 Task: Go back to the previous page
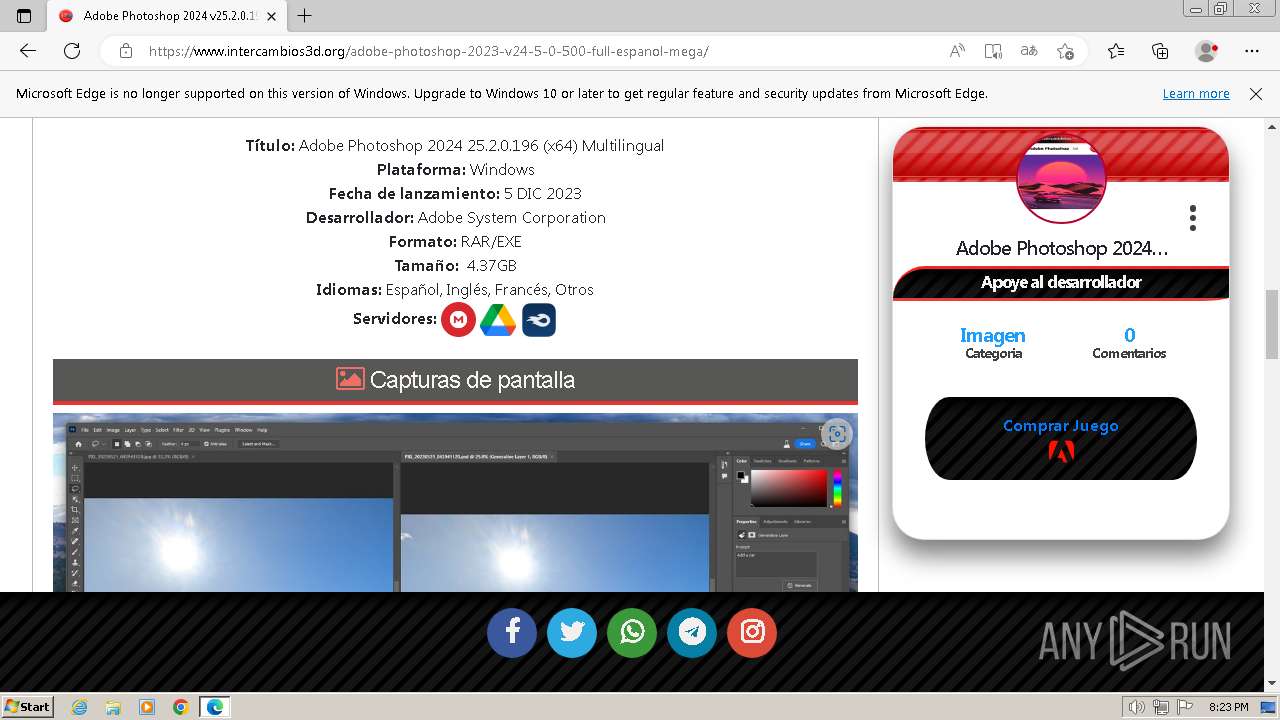28,51
